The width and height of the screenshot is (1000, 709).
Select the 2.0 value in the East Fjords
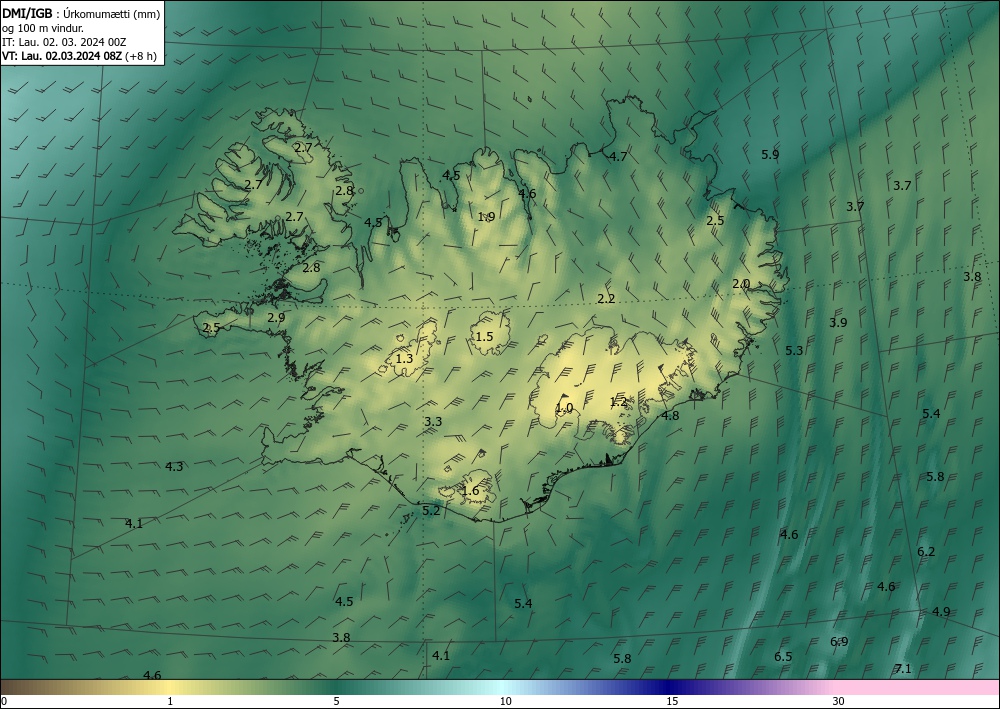pos(741,284)
